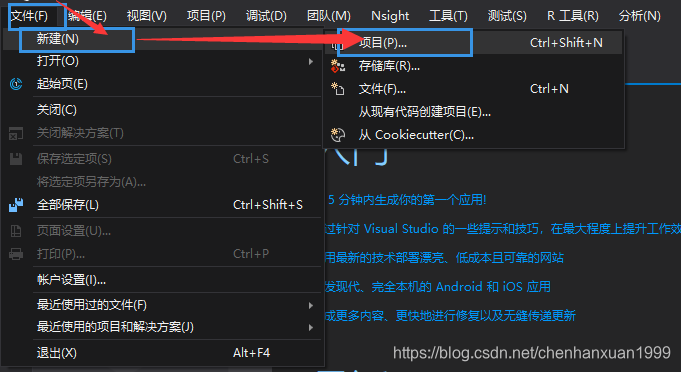Click the new repository icon
The height and width of the screenshot is (372, 681).
(338, 66)
